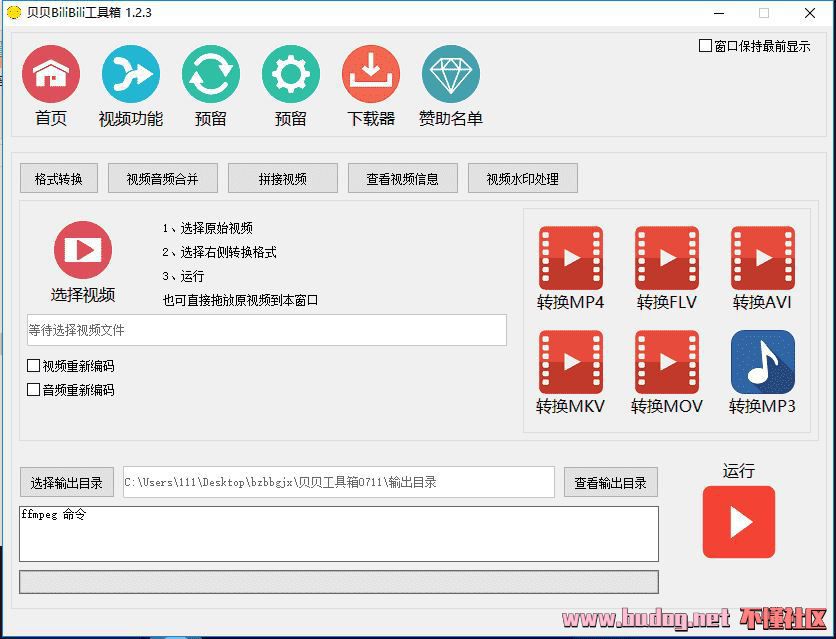Choose the 转换AVI format icon
836x639 pixels.
(x=763, y=258)
